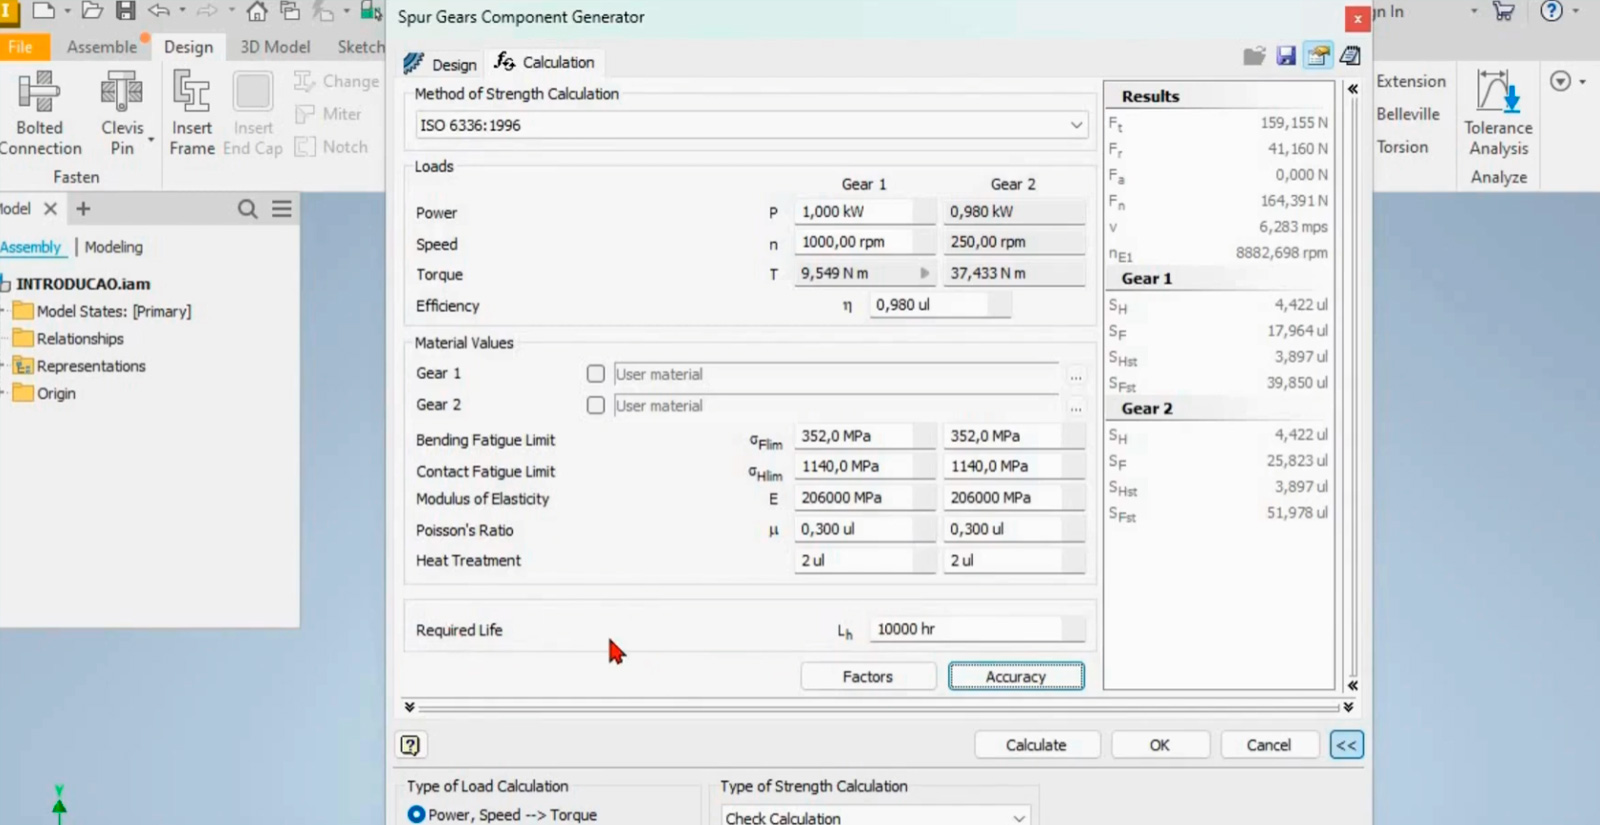Viewport: 1600px width, 825px height.
Task: Select the Clevis Pin tool
Action: click(122, 93)
